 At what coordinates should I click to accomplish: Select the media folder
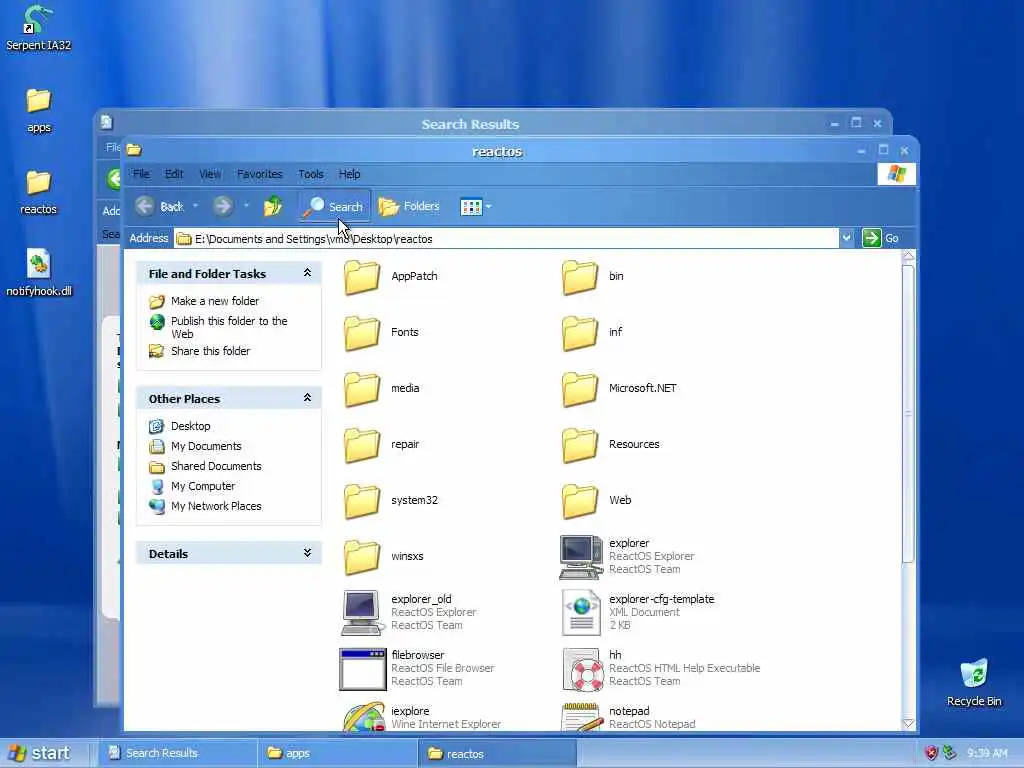point(381,389)
